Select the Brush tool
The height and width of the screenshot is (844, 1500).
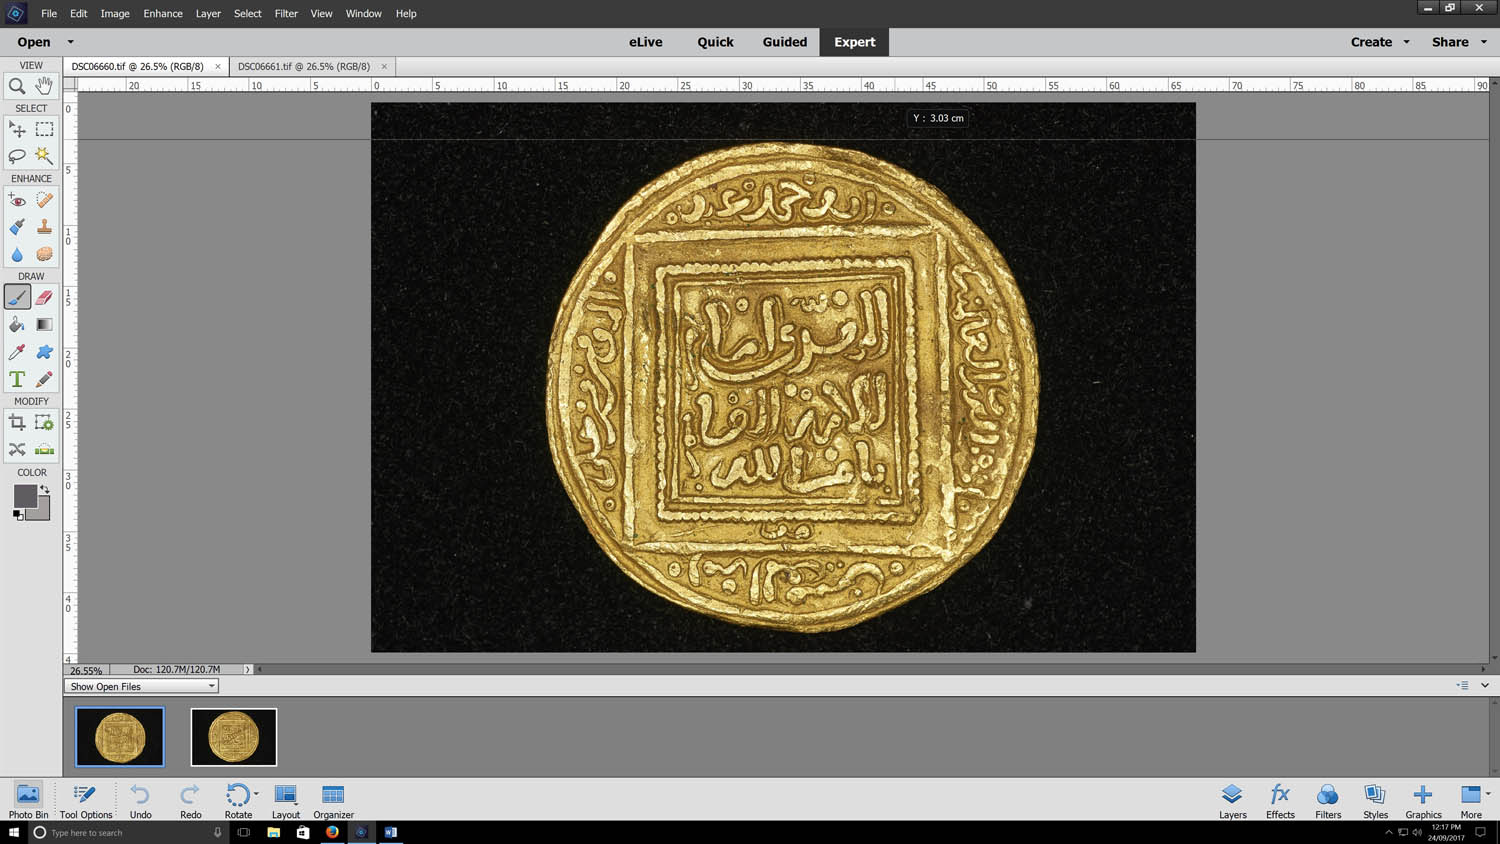(17, 297)
